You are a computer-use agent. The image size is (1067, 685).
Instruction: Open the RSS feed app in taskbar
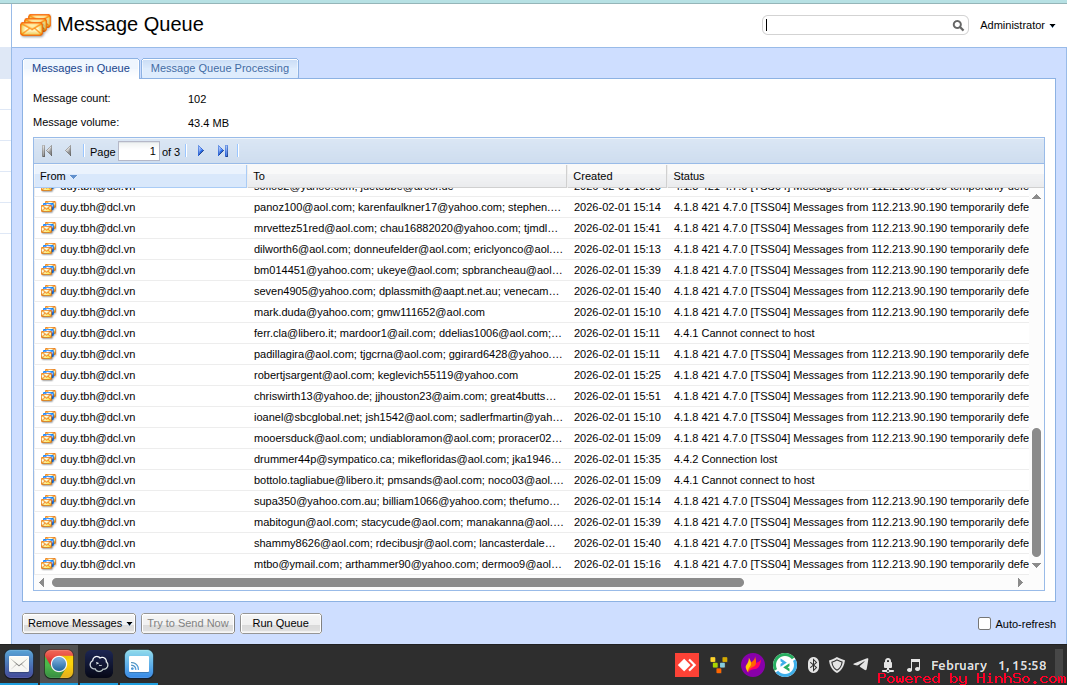pyautogui.click(x=138, y=664)
